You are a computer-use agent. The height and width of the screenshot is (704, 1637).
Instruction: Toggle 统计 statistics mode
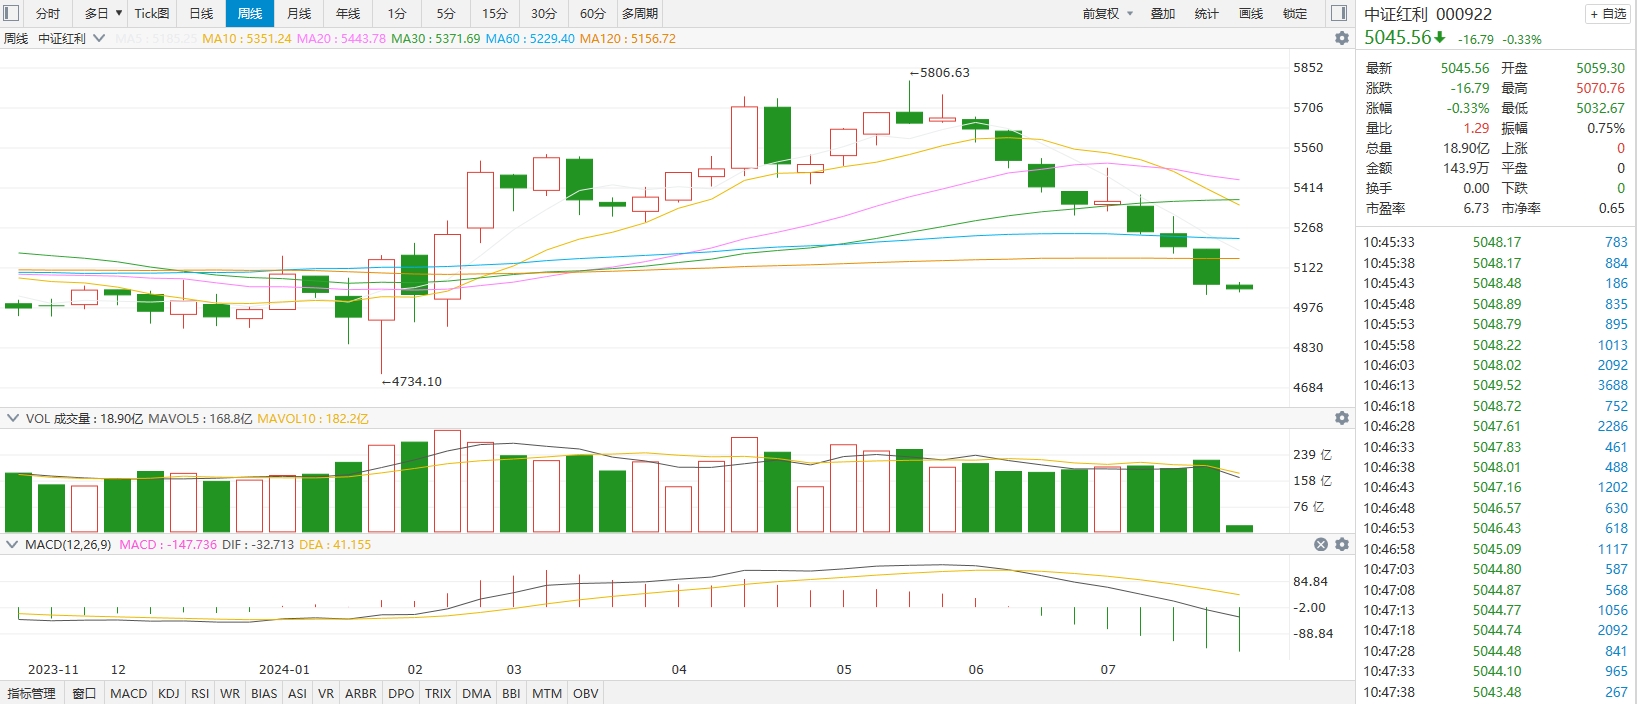(1207, 14)
